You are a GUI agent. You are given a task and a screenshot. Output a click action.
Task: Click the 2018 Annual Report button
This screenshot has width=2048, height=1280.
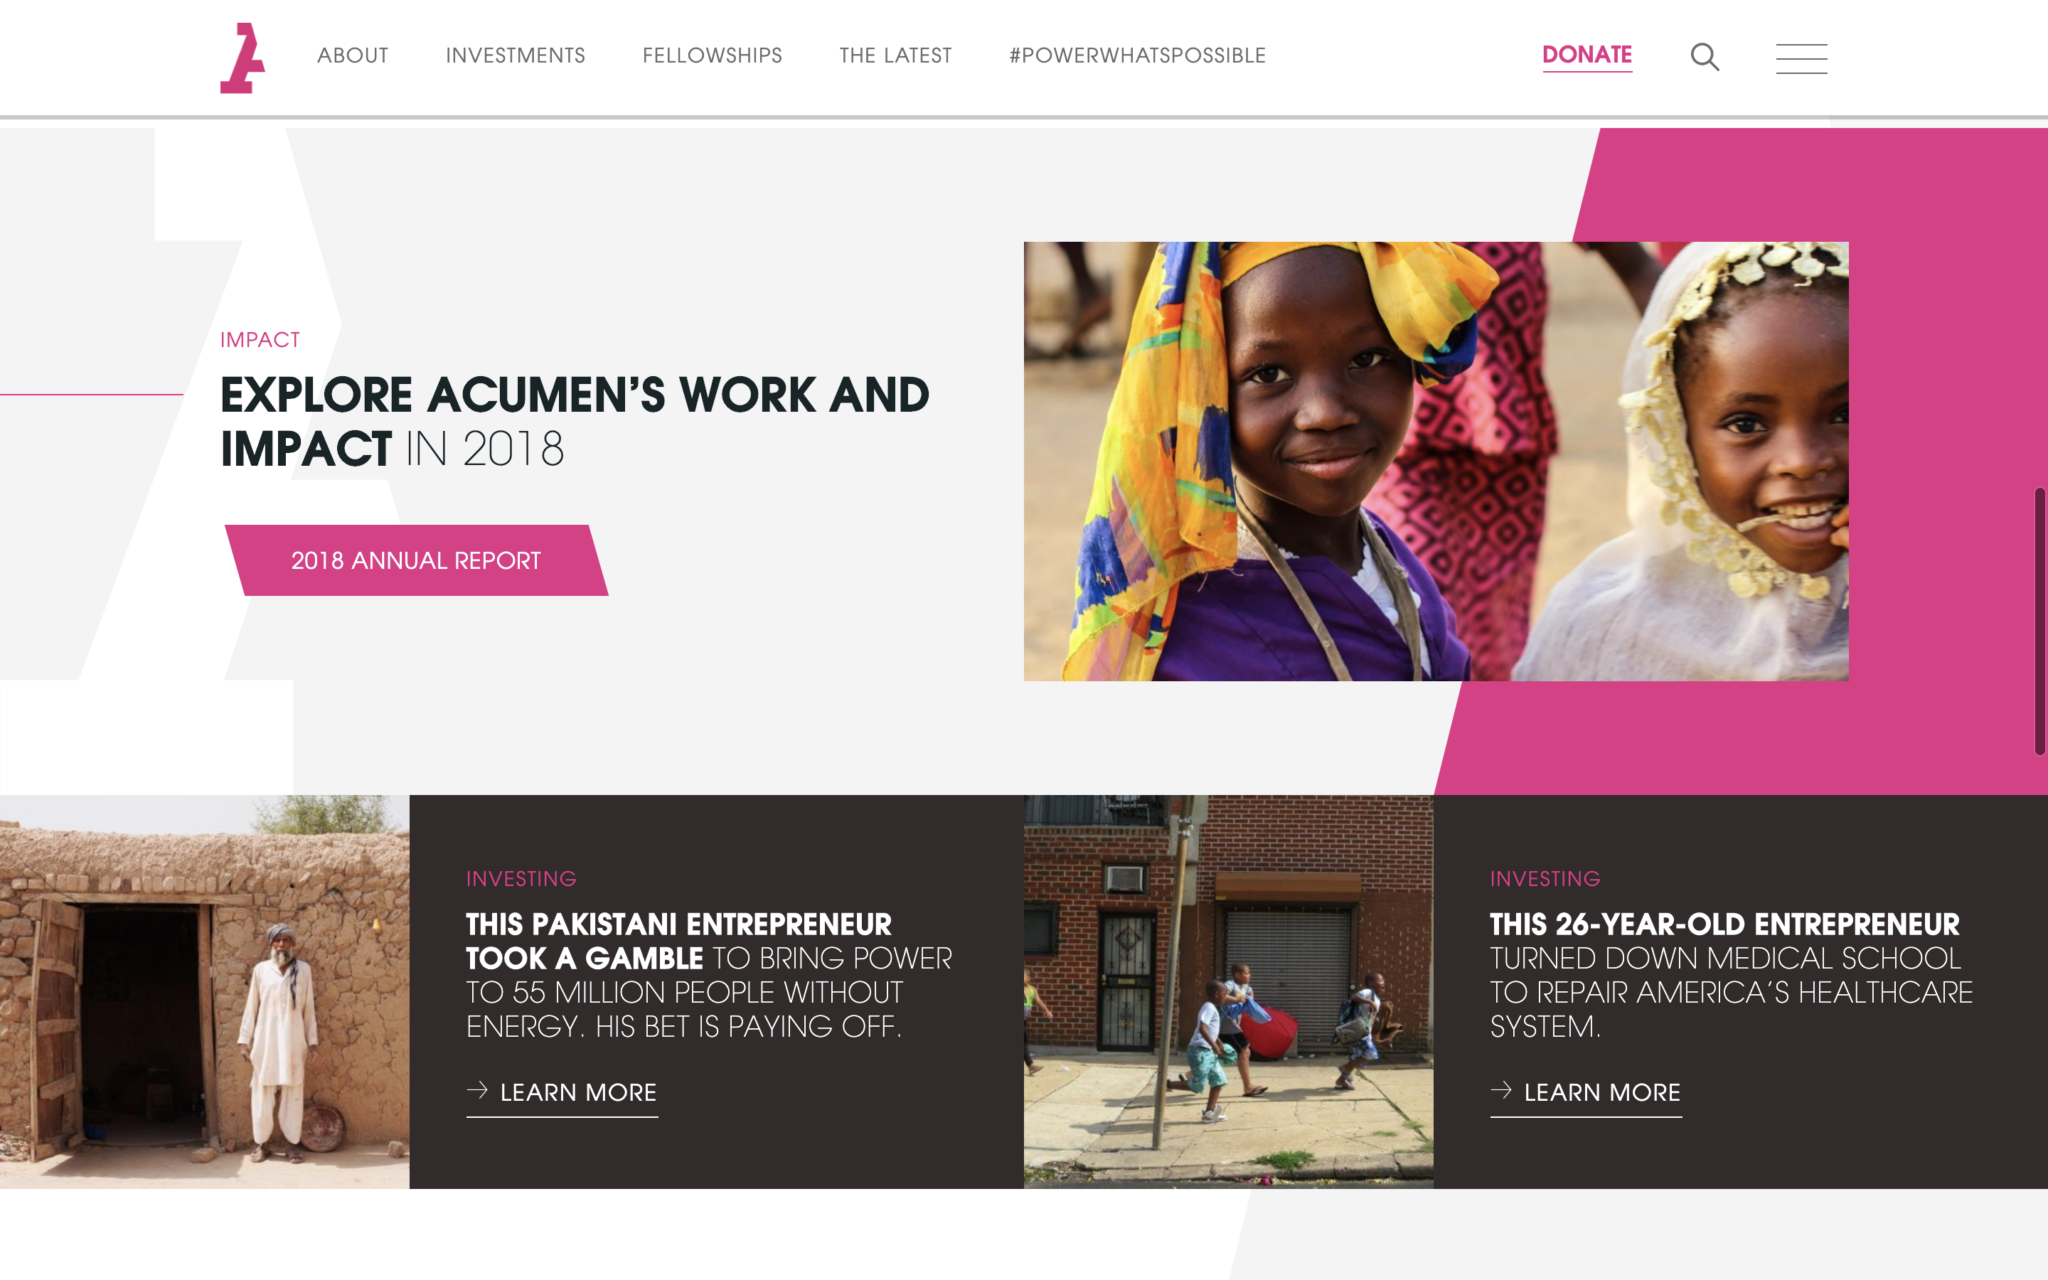click(416, 560)
